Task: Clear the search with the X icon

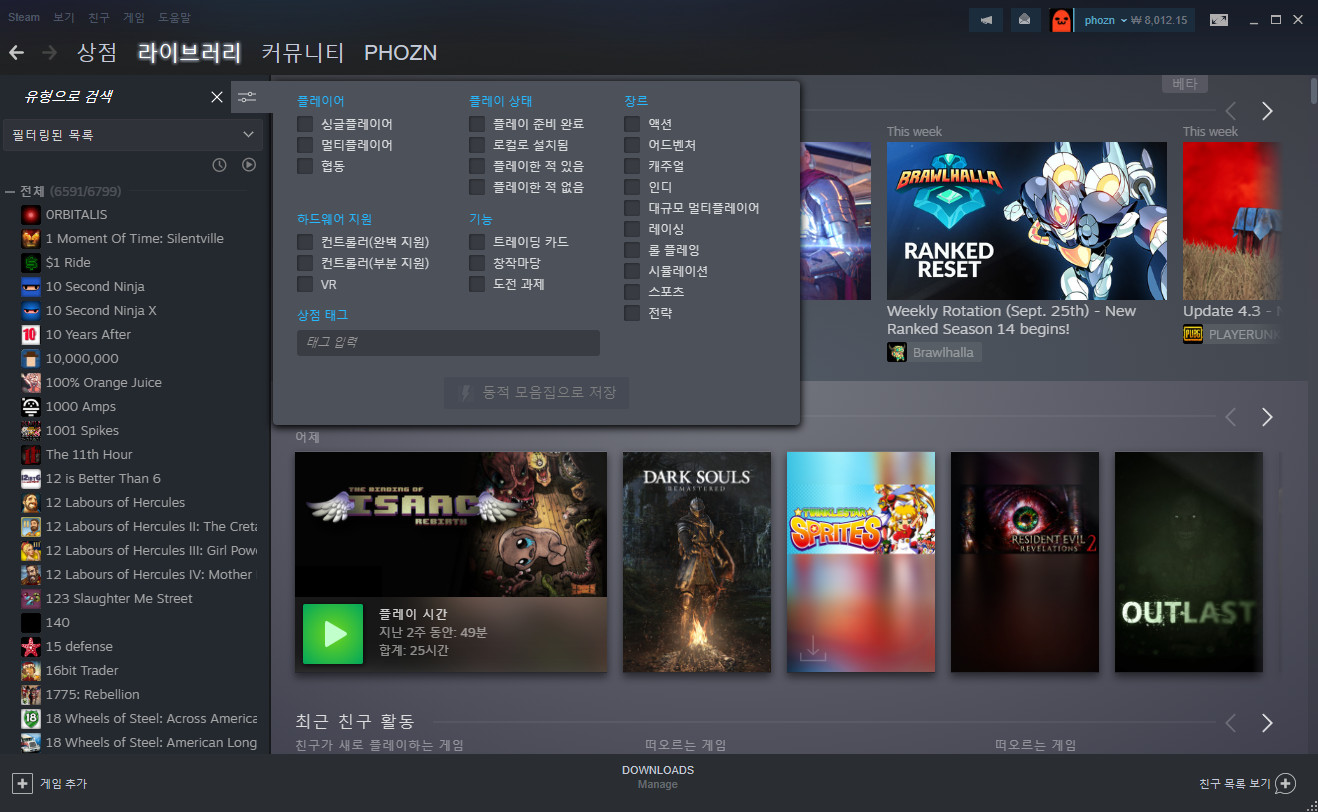Action: pos(217,97)
